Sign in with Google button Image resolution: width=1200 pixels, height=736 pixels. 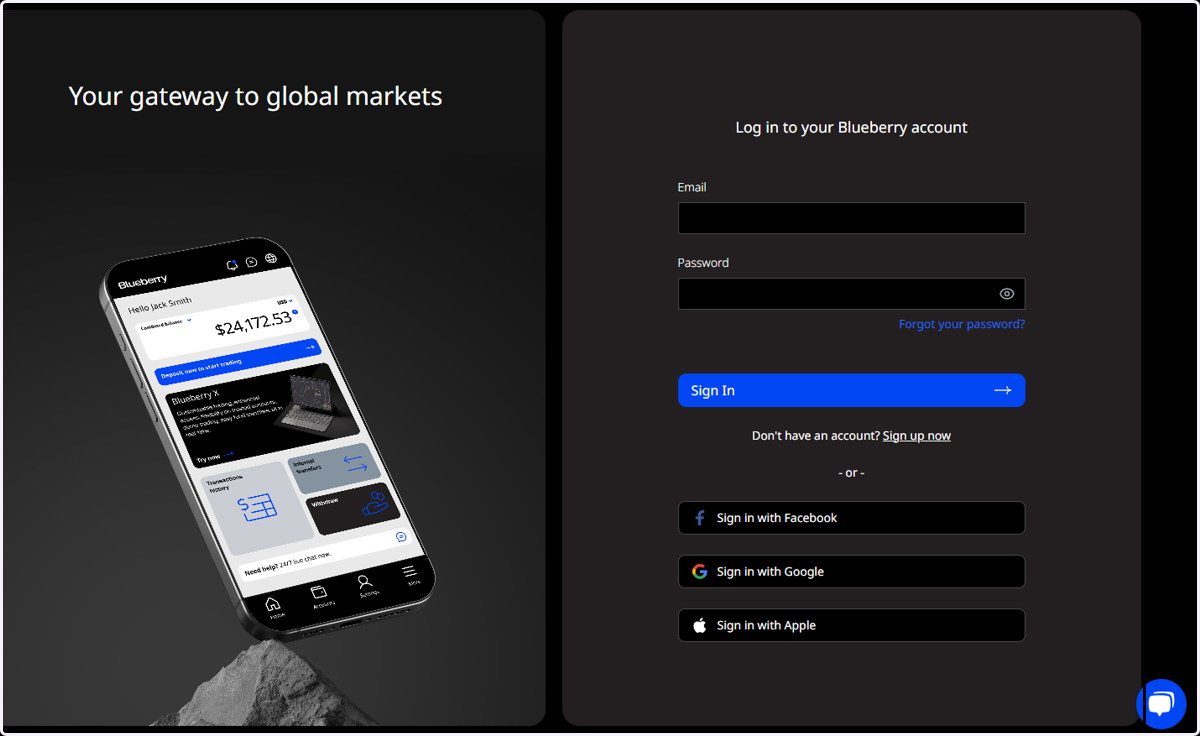click(851, 572)
